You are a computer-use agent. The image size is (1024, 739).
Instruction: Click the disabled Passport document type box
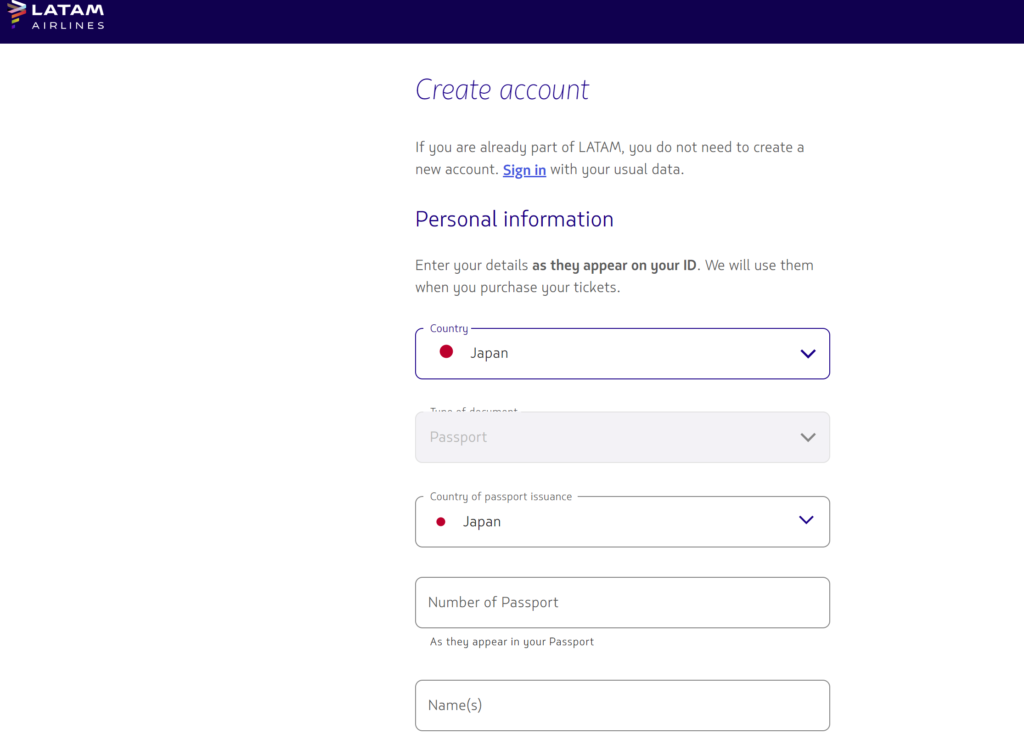(x=622, y=437)
